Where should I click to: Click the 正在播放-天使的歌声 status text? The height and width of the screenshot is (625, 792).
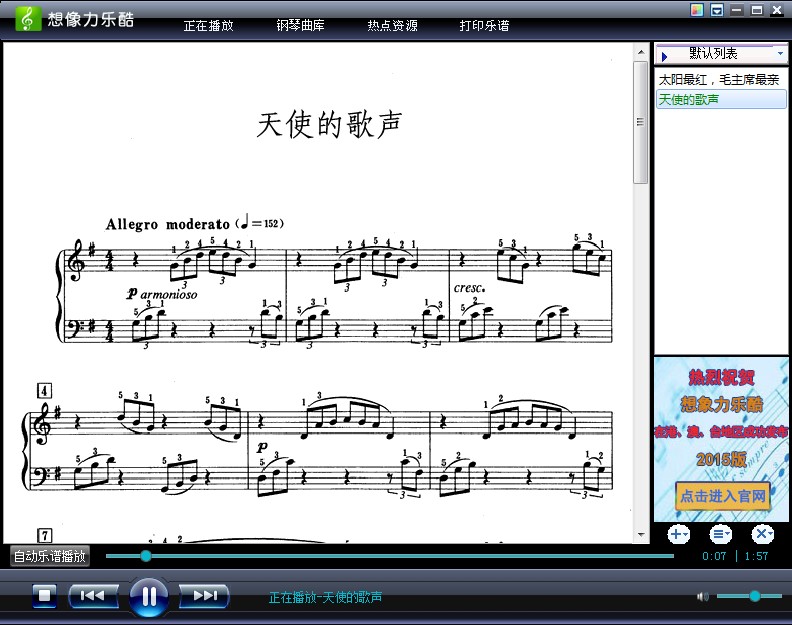325,597
